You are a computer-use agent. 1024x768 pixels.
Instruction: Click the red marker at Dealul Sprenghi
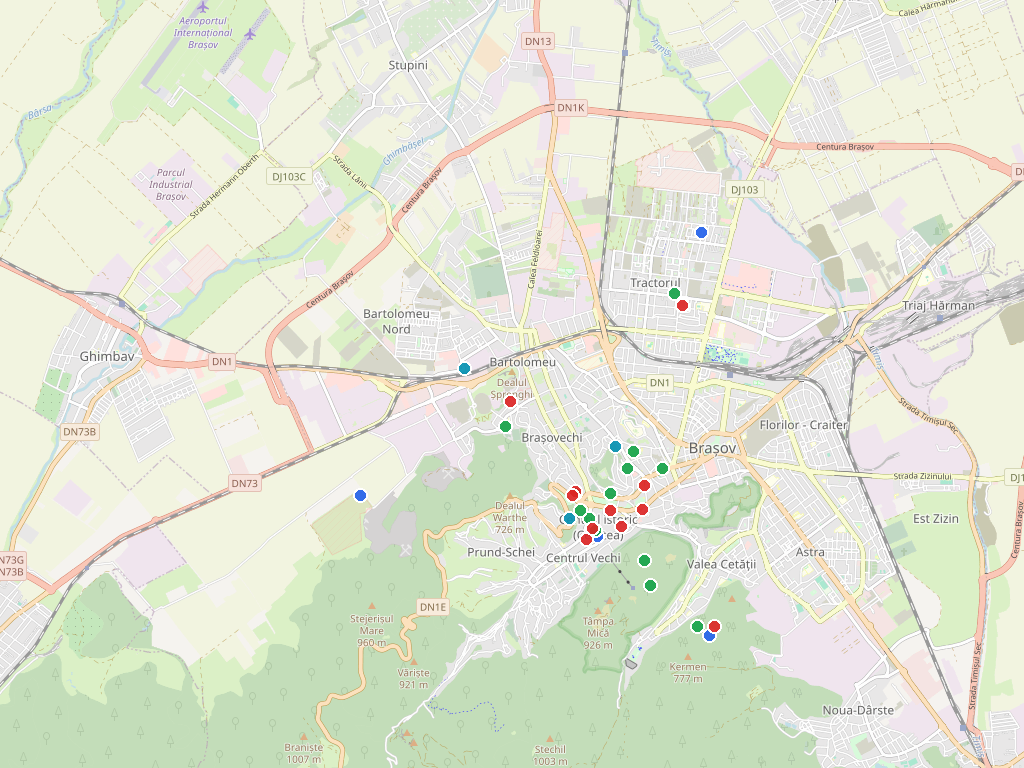(x=511, y=402)
